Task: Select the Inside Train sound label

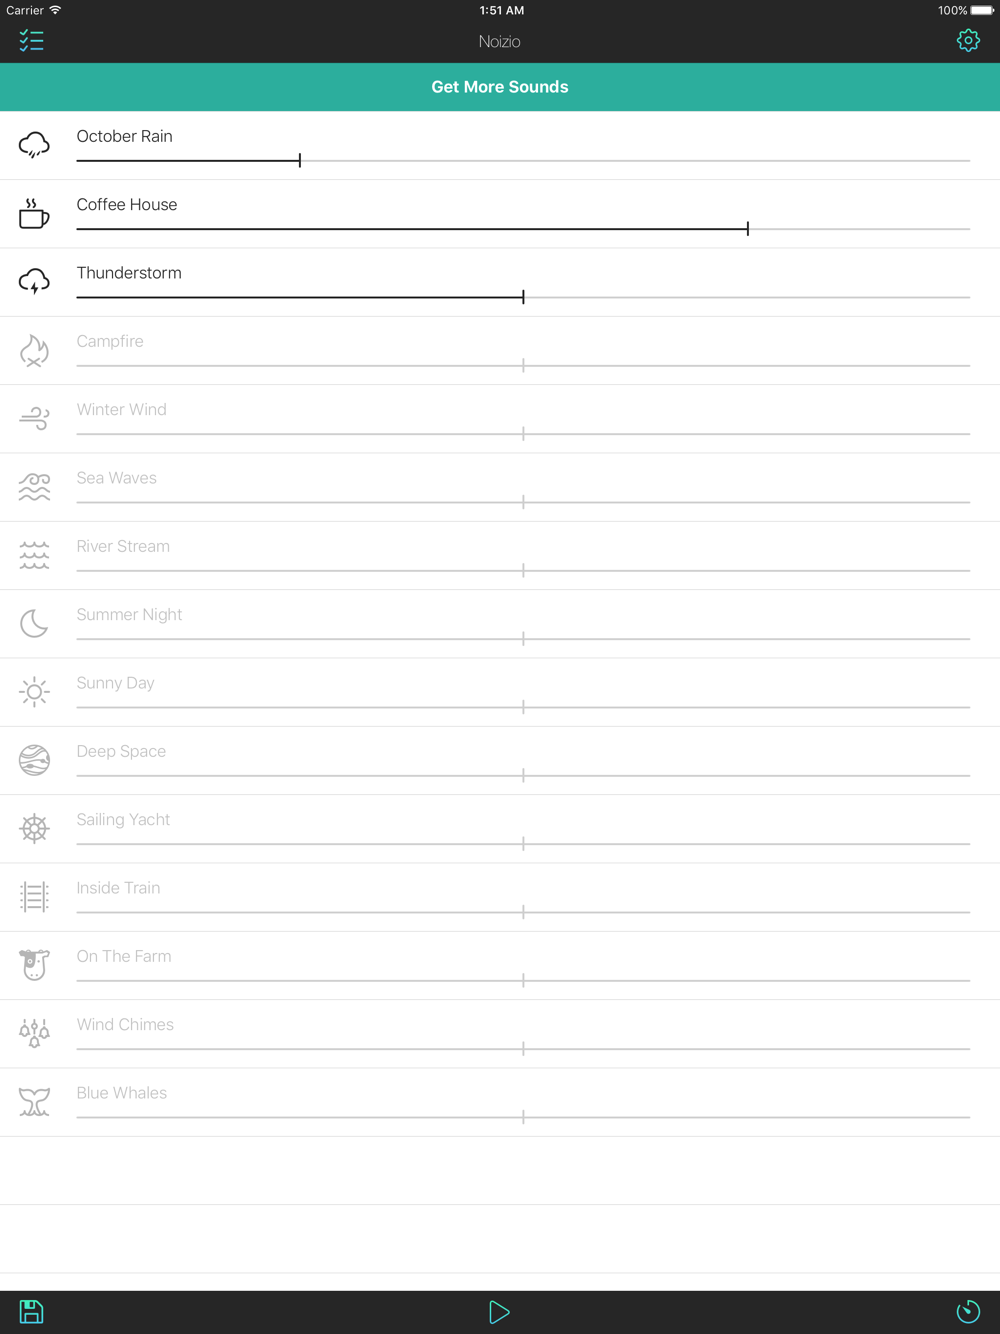Action: tap(118, 888)
